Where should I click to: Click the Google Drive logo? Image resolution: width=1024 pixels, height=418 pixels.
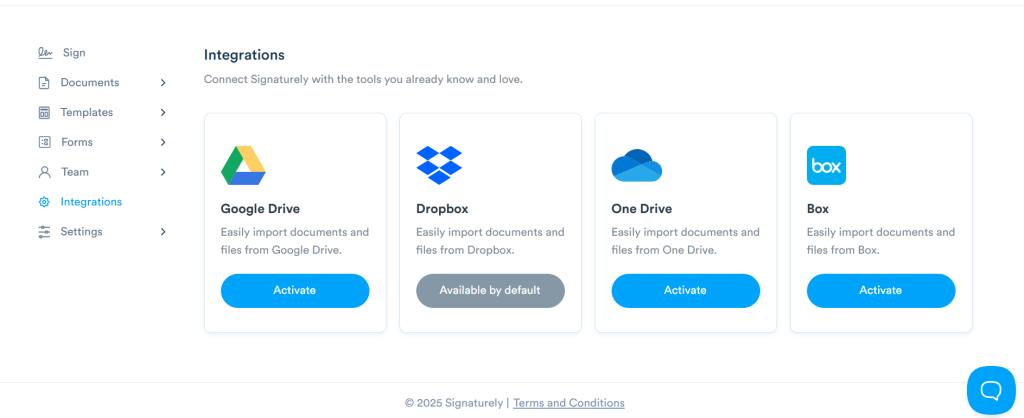point(243,165)
